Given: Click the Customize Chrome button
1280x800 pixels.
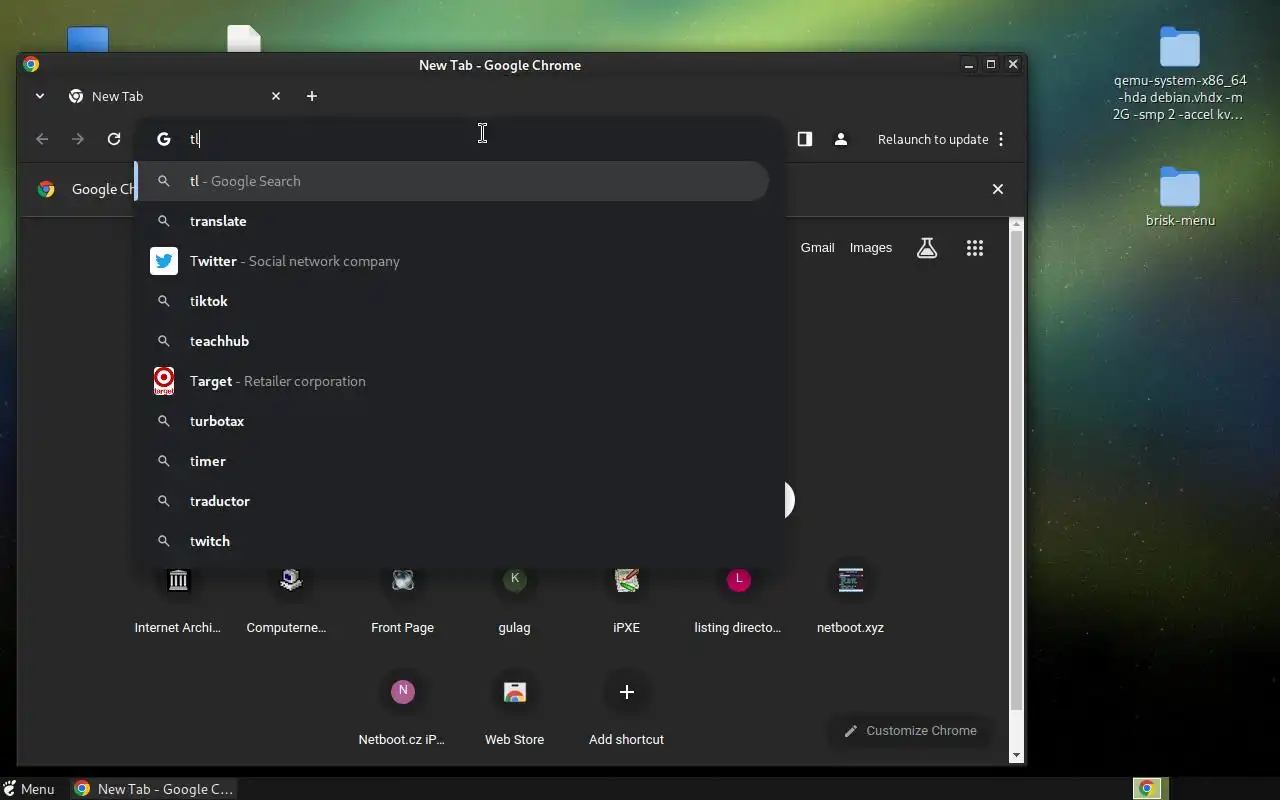Looking at the screenshot, I should (x=910, y=731).
